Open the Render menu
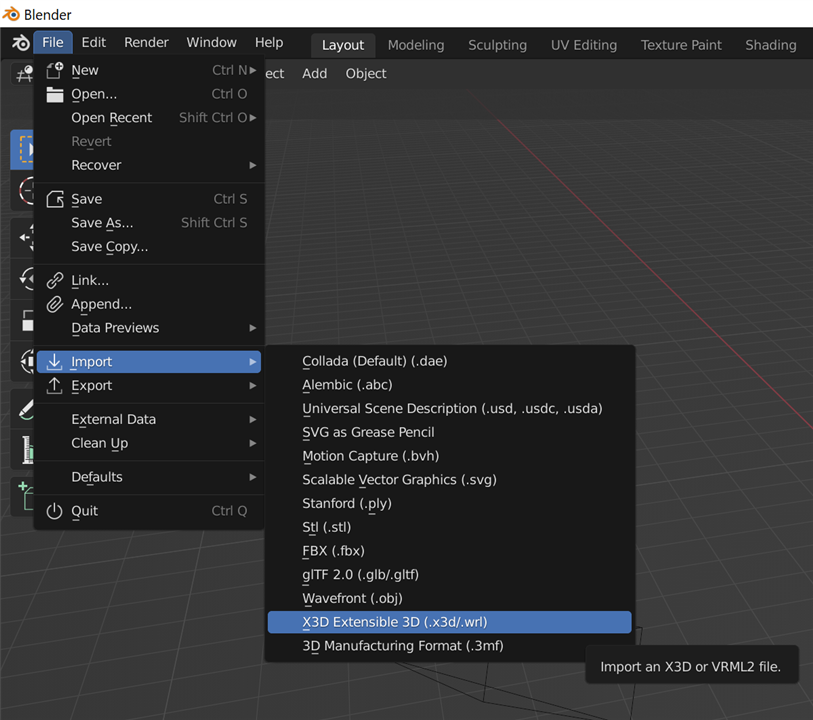Screen dimensions: 813x720 146,42
